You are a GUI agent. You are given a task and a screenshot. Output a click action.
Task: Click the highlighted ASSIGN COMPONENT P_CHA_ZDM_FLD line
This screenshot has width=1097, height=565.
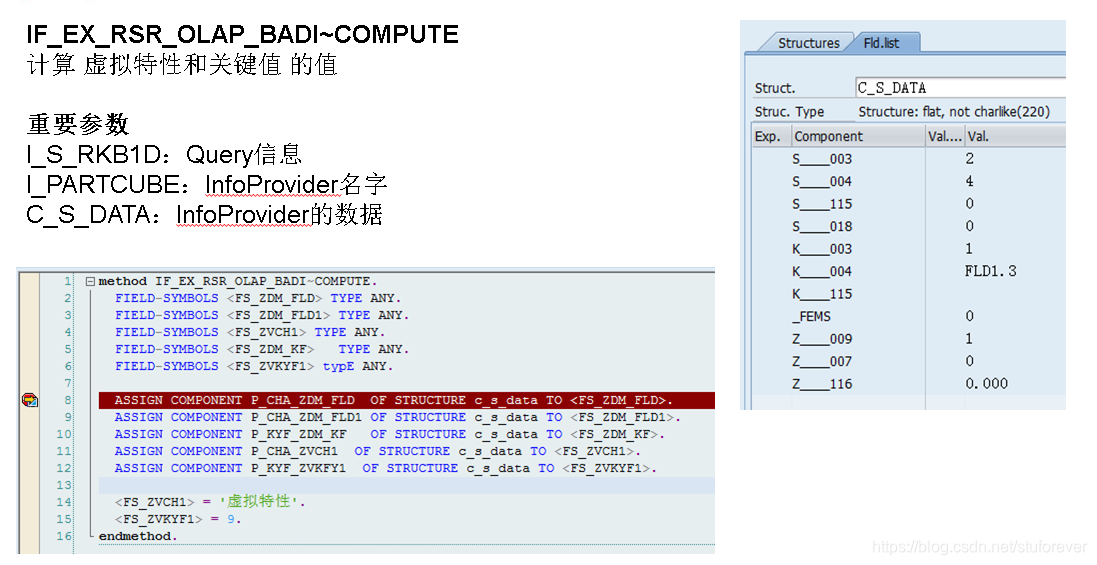(406, 400)
